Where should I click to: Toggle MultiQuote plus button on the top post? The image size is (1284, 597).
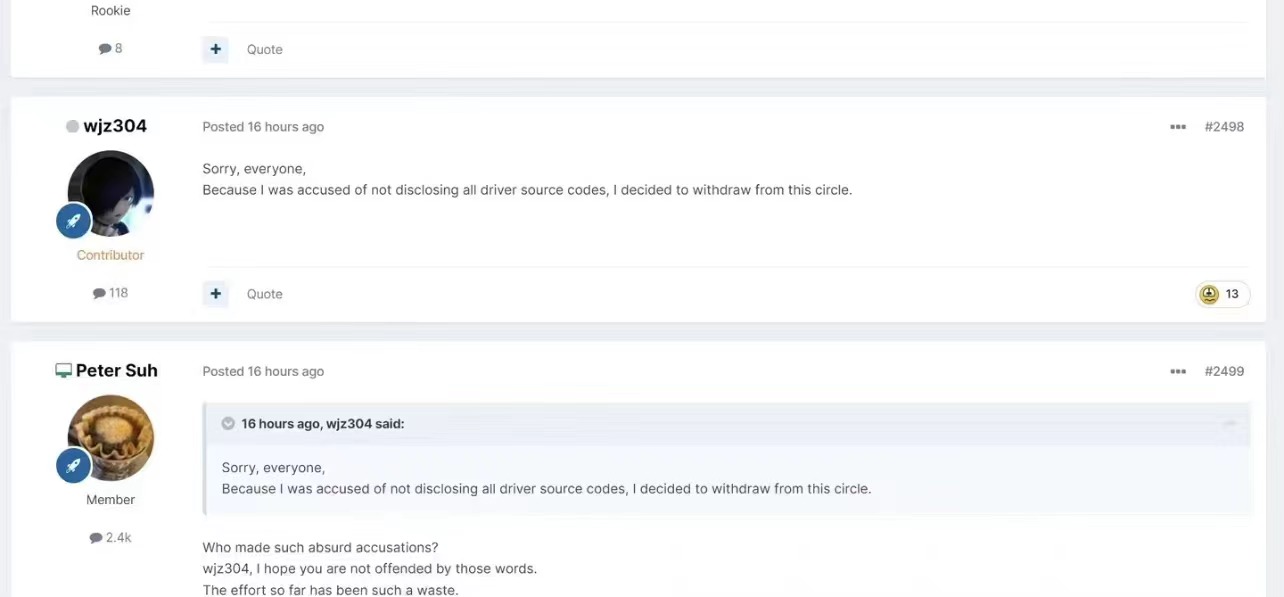(x=215, y=49)
